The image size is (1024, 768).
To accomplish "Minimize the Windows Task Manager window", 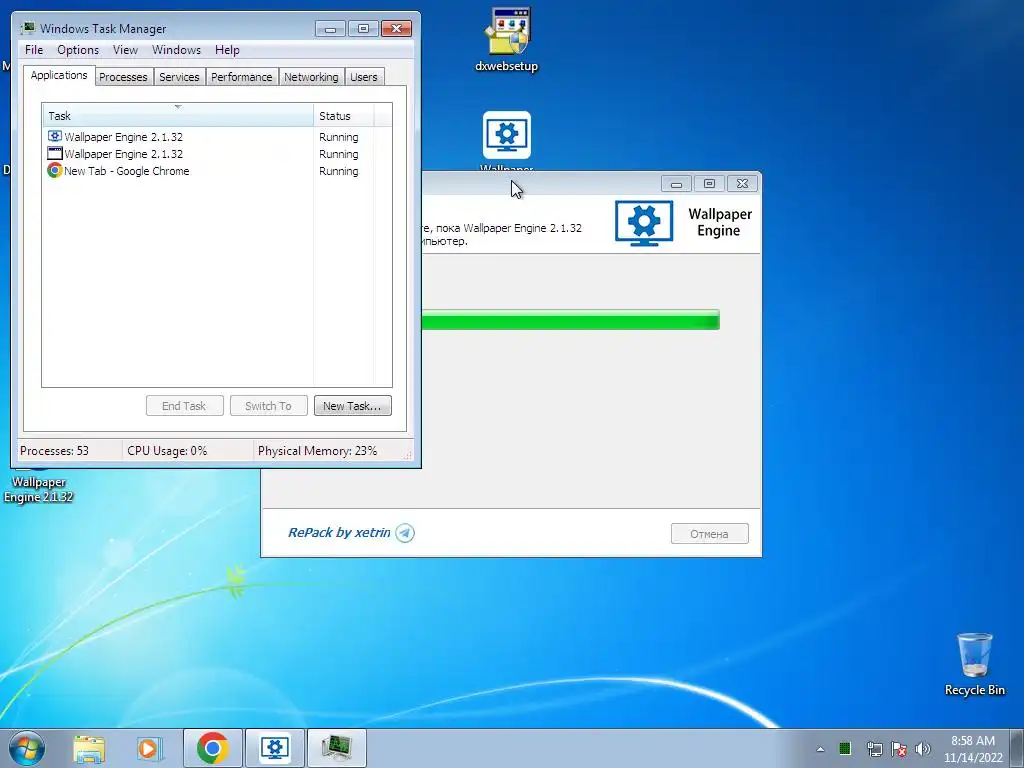I will pyautogui.click(x=330, y=29).
